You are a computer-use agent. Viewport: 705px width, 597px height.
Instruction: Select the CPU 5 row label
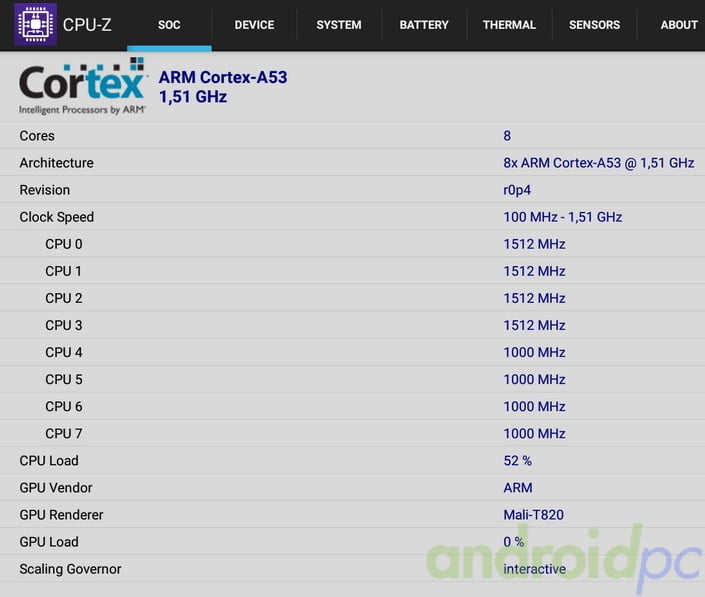coord(64,379)
